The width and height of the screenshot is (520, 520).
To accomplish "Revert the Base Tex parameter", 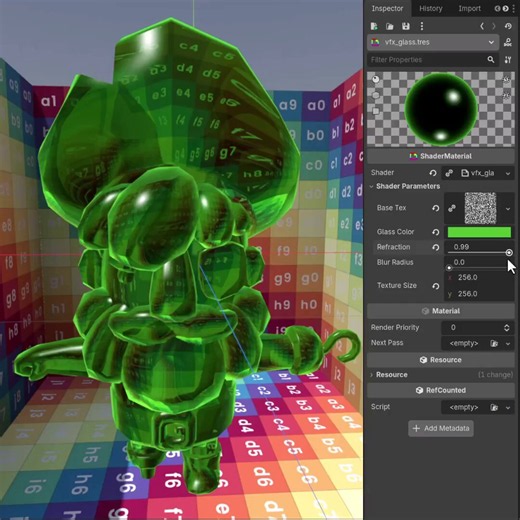I will pyautogui.click(x=435, y=208).
